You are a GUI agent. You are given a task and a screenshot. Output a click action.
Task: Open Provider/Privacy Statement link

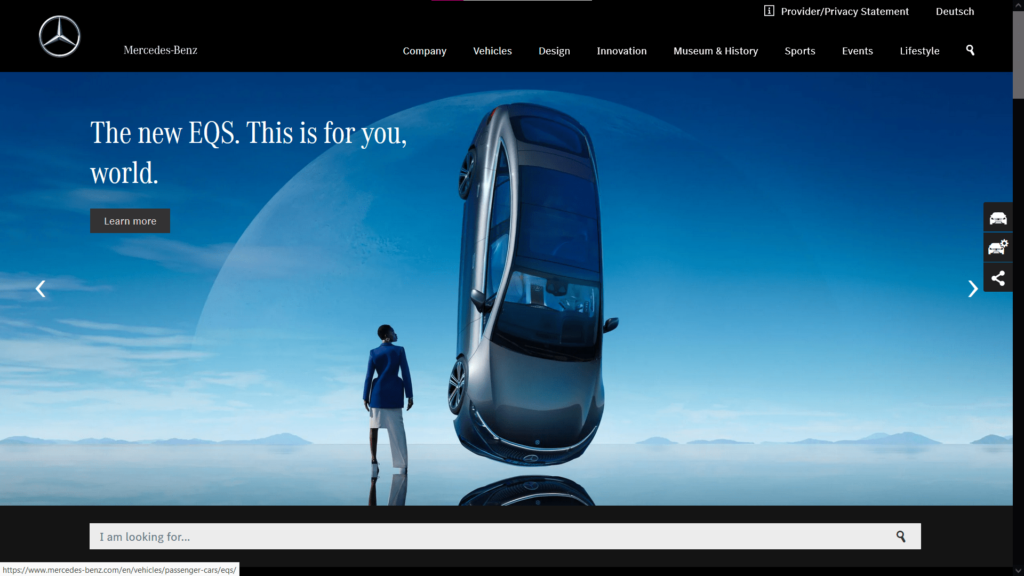[x=844, y=11]
